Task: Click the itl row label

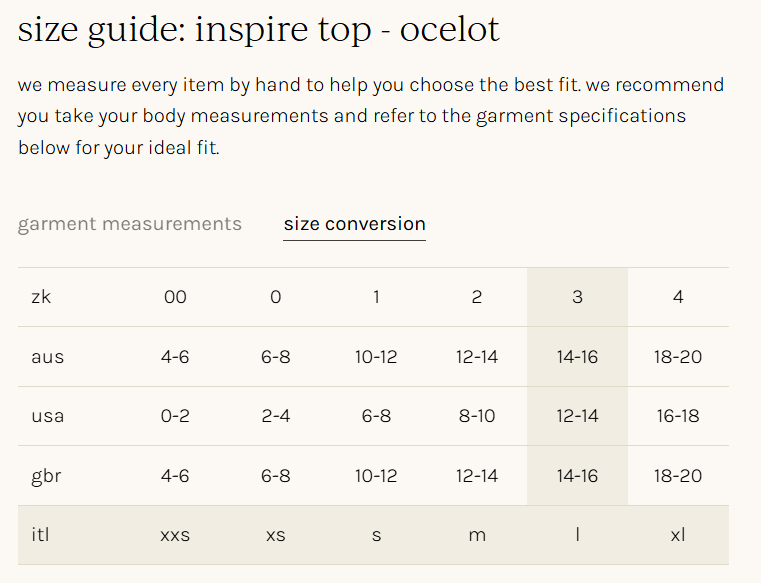Action: click(41, 535)
